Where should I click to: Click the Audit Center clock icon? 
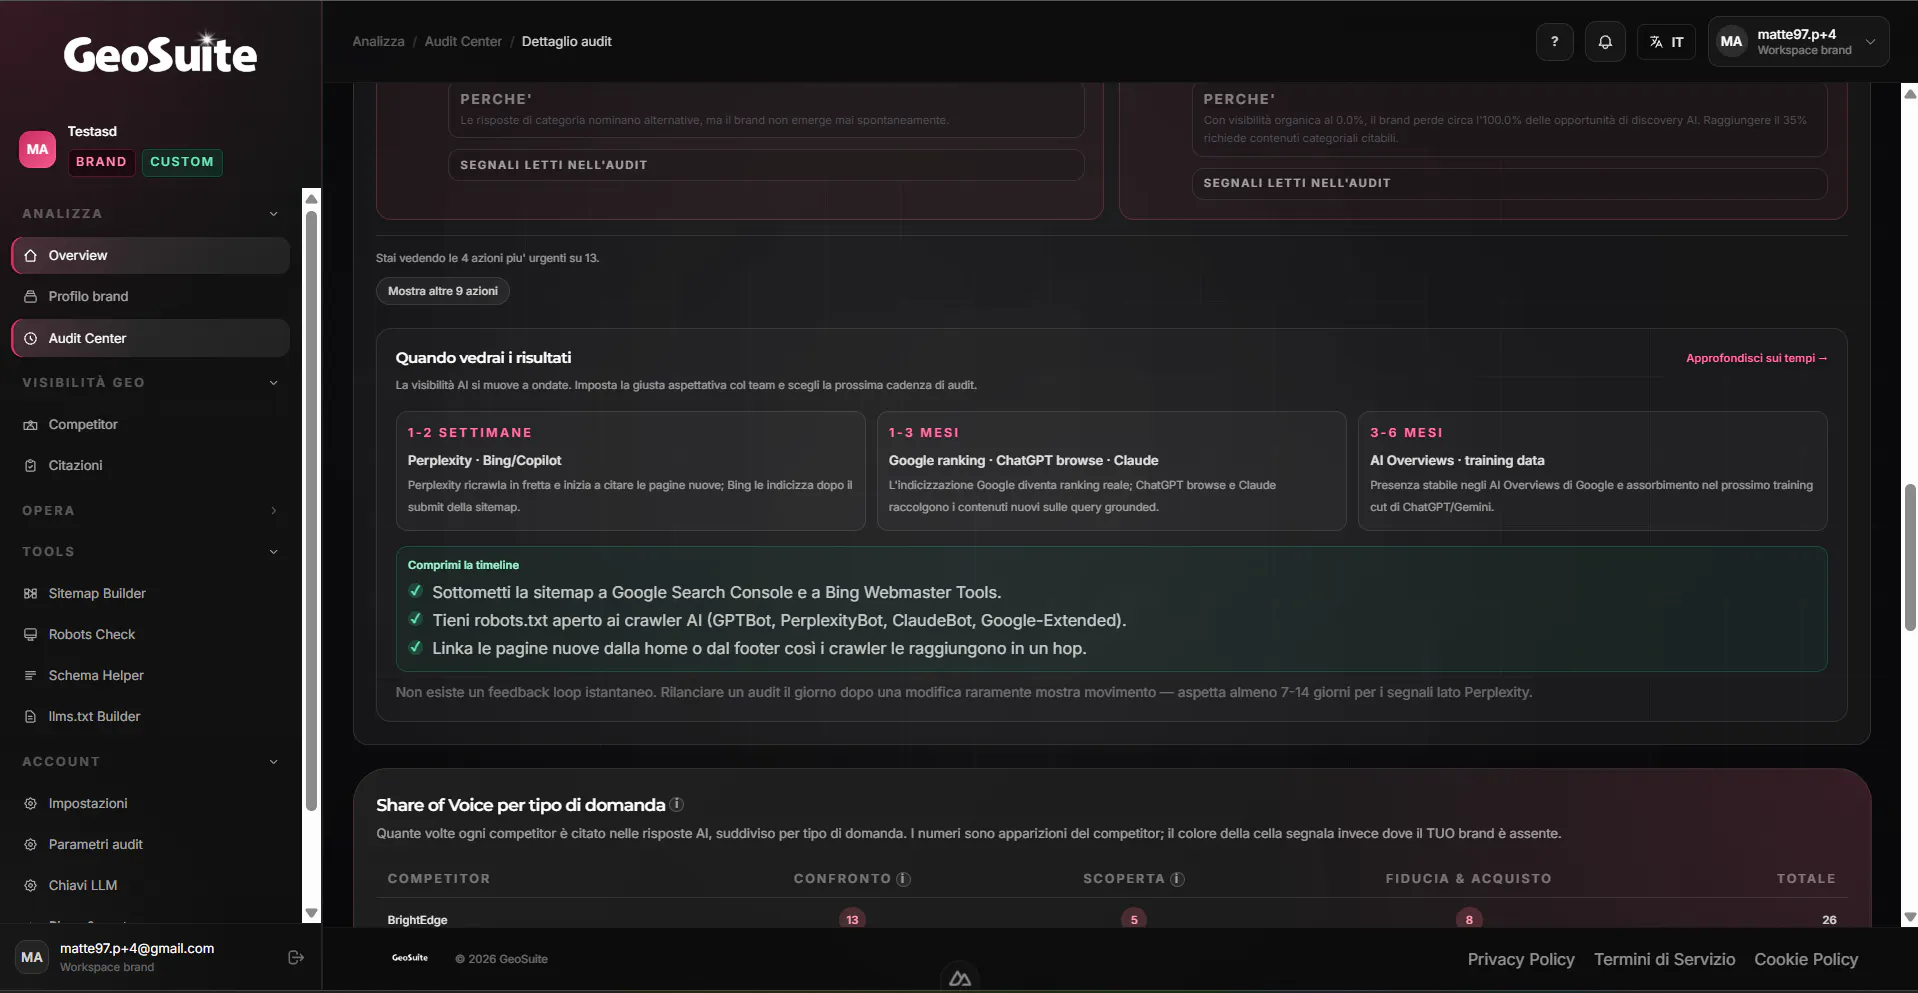[x=31, y=338]
